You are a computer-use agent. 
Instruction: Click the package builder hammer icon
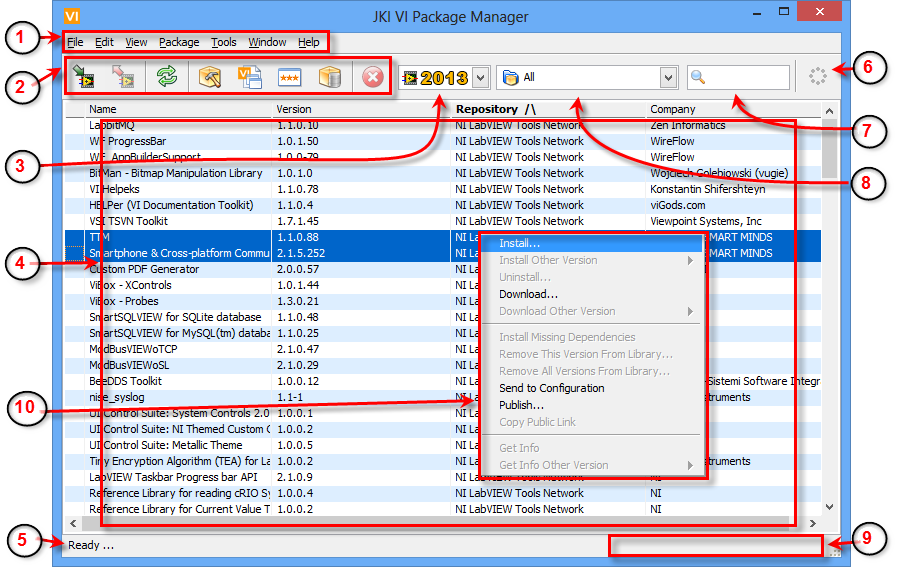(209, 78)
